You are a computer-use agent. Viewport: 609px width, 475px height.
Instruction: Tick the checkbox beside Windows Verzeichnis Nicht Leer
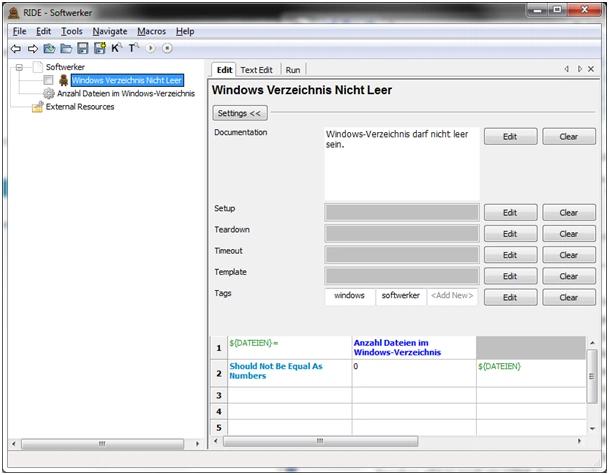click(x=48, y=80)
